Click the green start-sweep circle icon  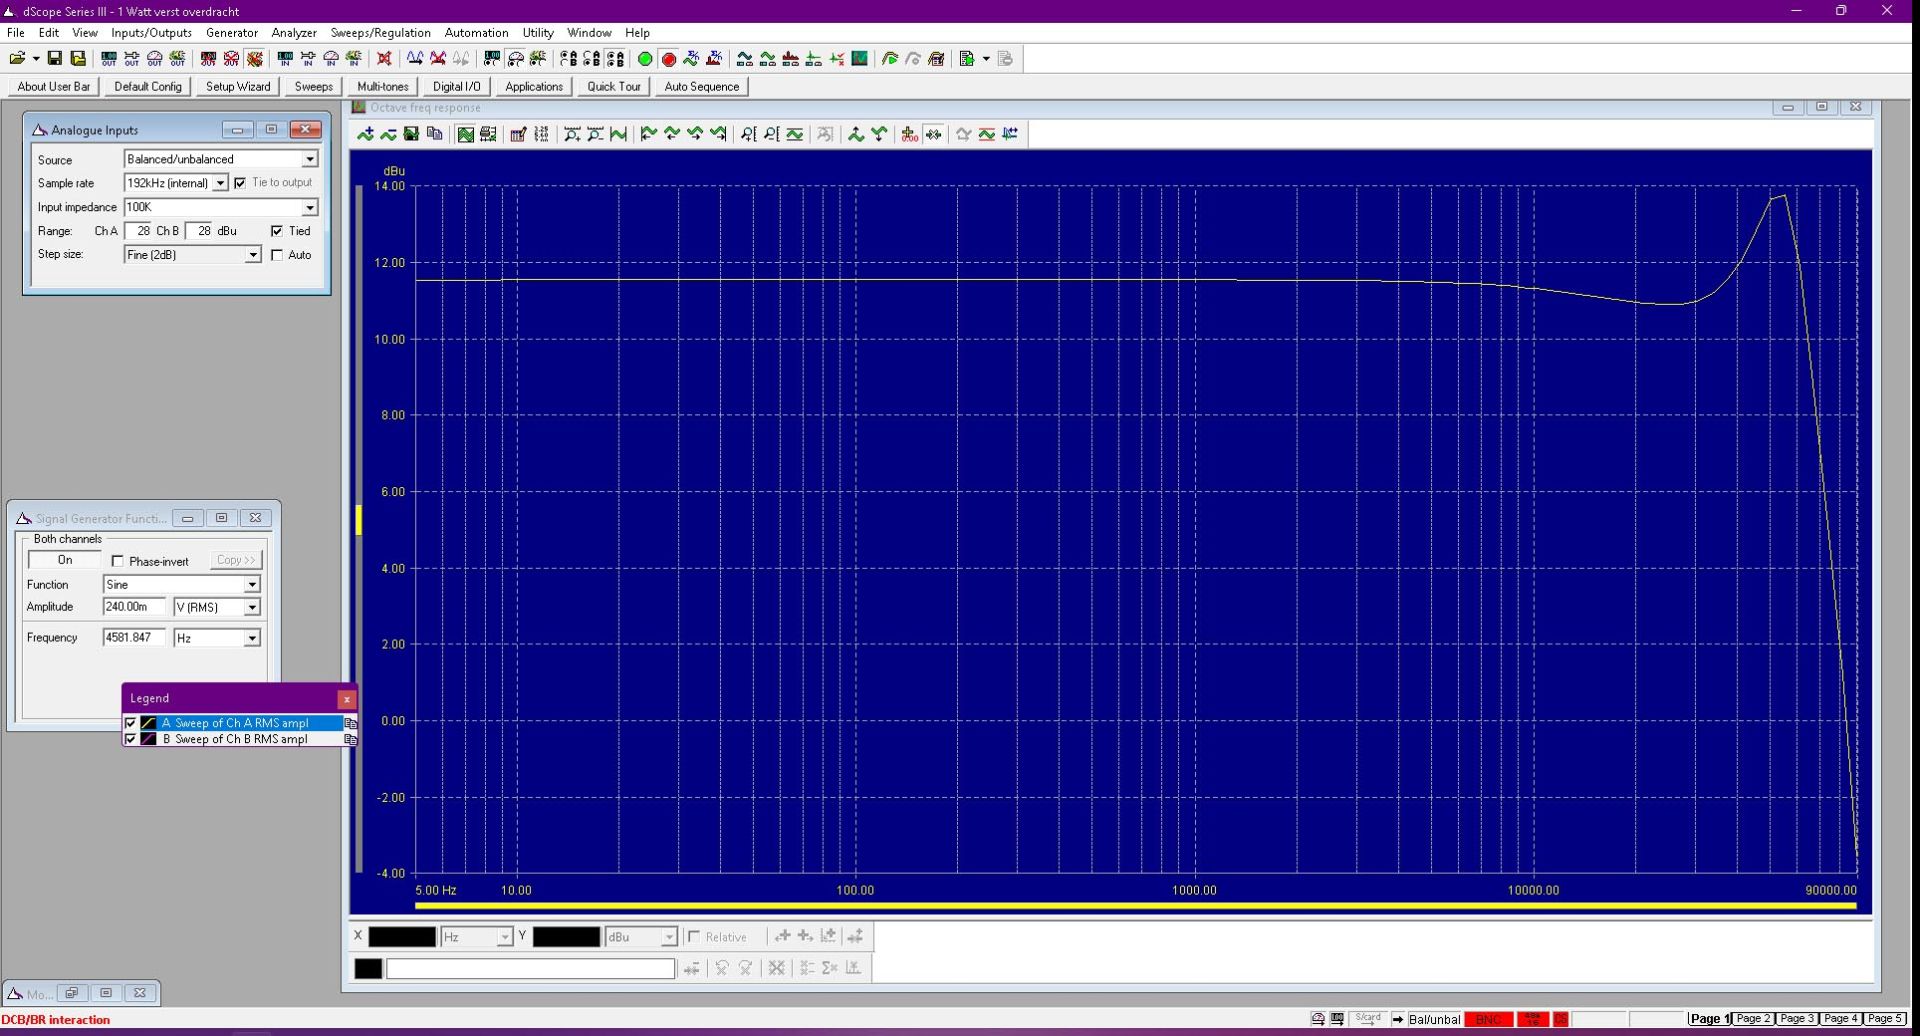(x=645, y=59)
